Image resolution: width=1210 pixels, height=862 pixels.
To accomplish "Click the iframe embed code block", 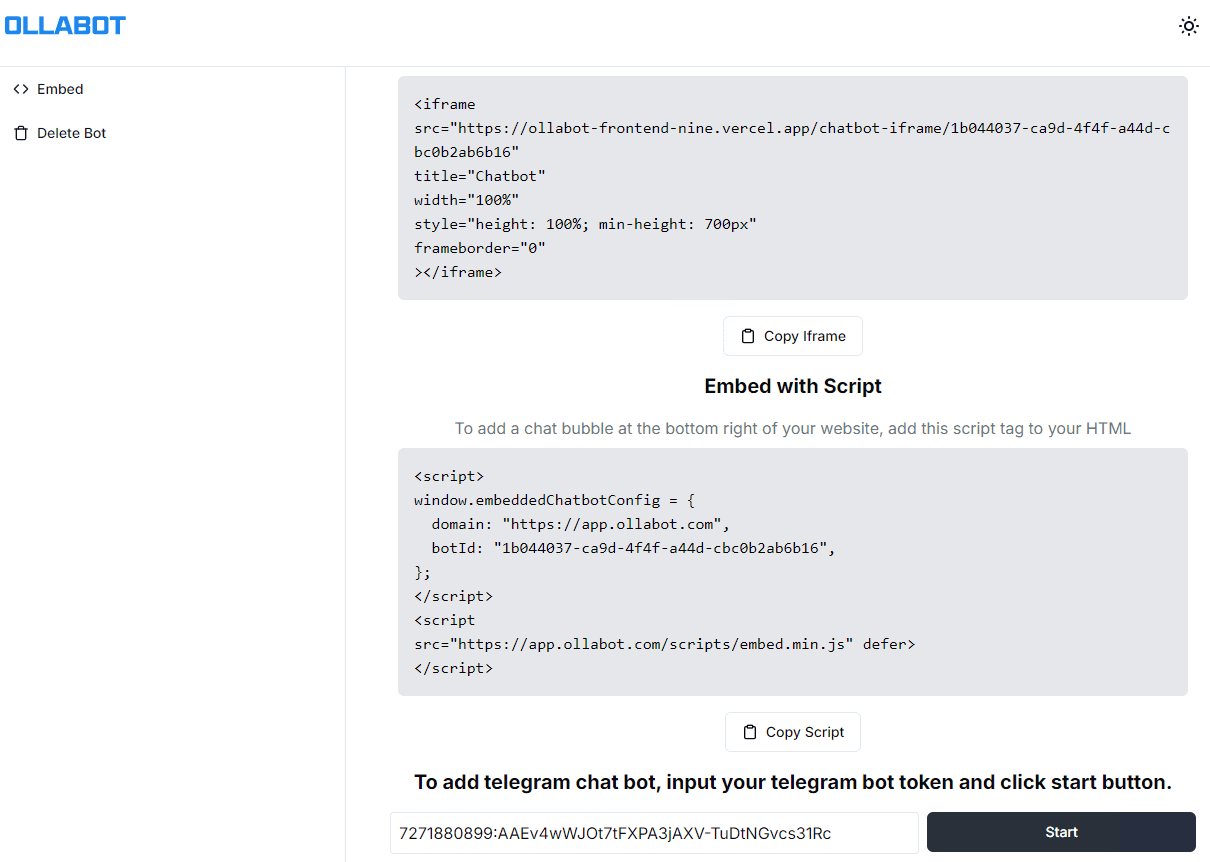I will coord(793,188).
